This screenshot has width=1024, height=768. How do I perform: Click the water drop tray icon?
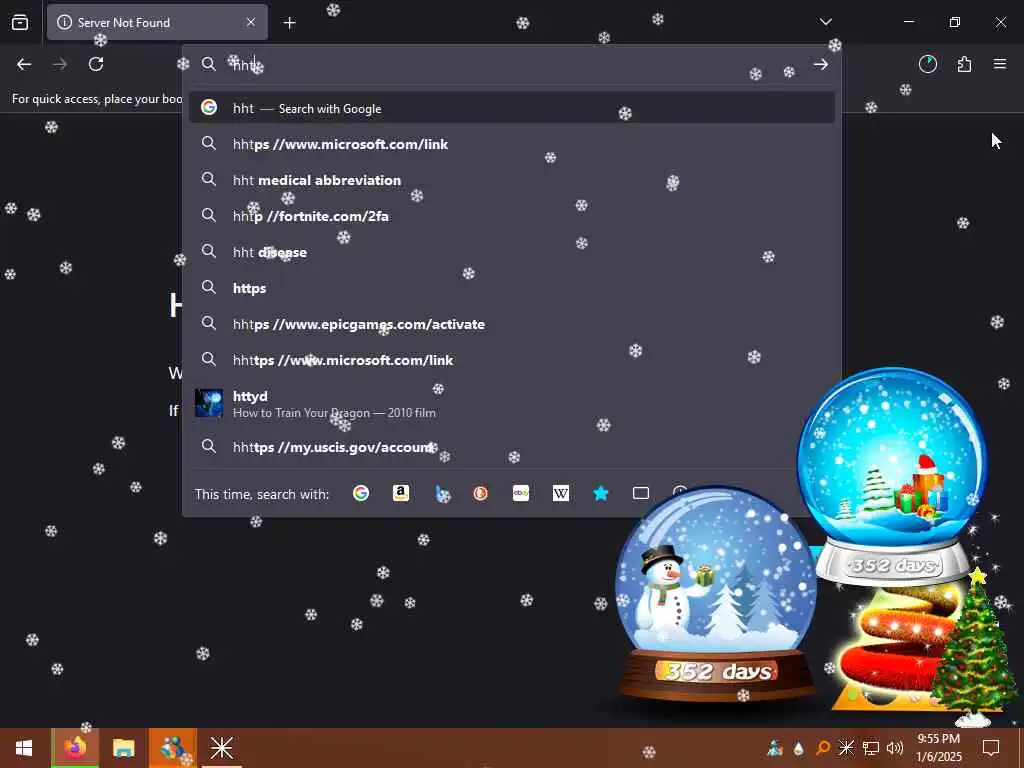(x=798, y=748)
